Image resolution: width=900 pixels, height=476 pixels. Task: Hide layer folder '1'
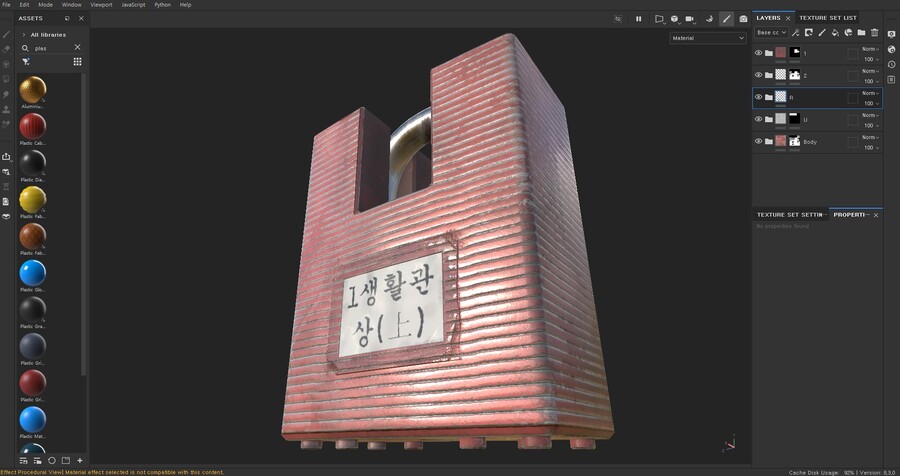tap(758, 53)
